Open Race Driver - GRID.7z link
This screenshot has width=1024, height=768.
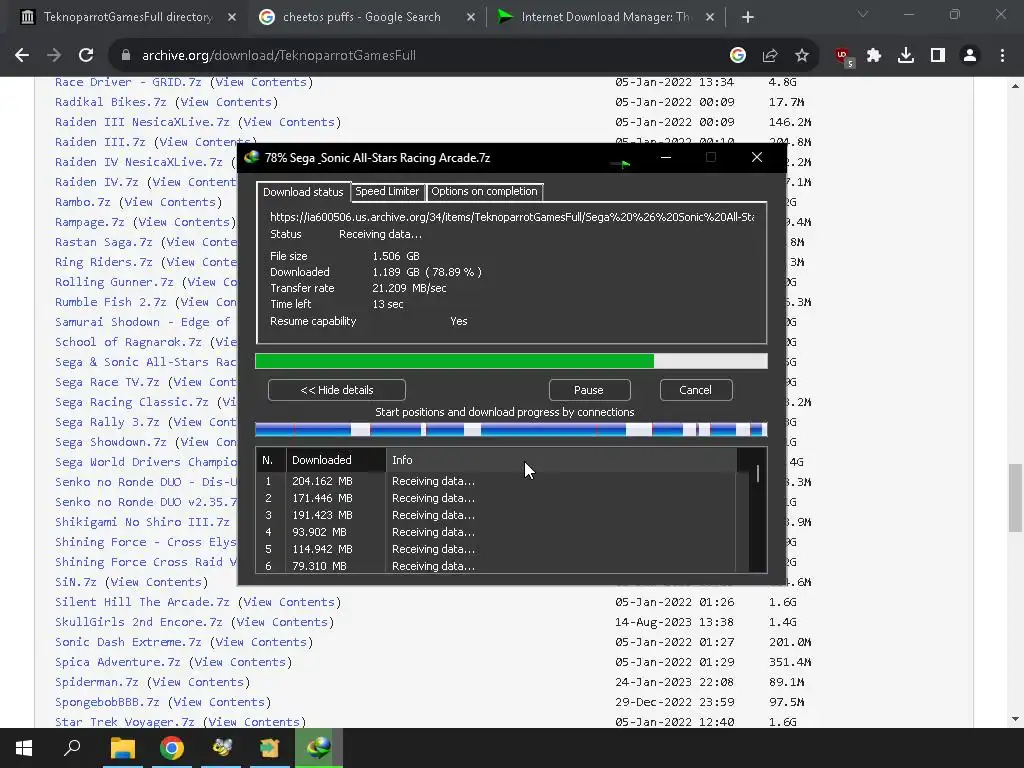pos(128,82)
